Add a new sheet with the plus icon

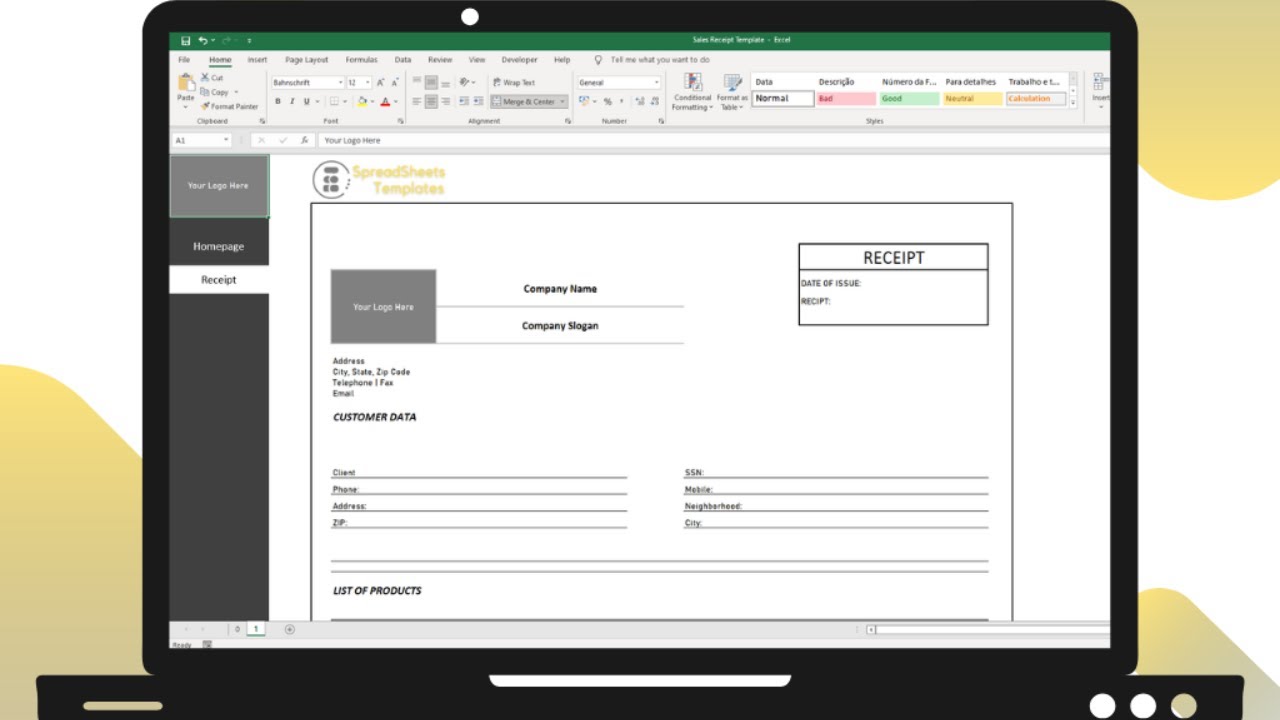pyautogui.click(x=290, y=629)
